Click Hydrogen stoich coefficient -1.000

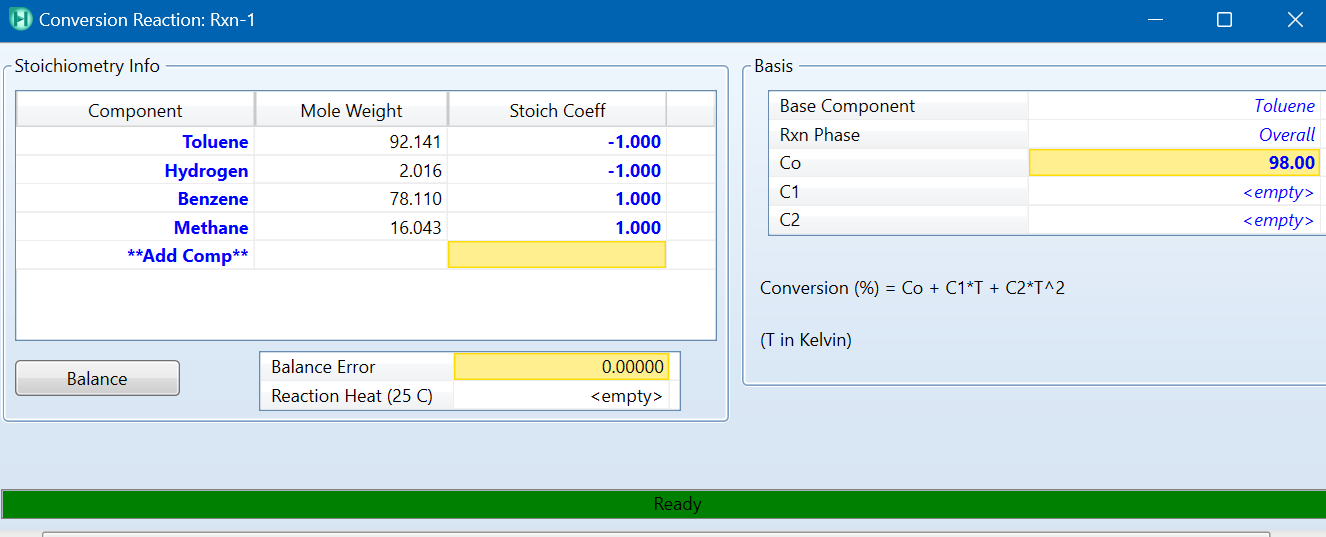(x=557, y=171)
